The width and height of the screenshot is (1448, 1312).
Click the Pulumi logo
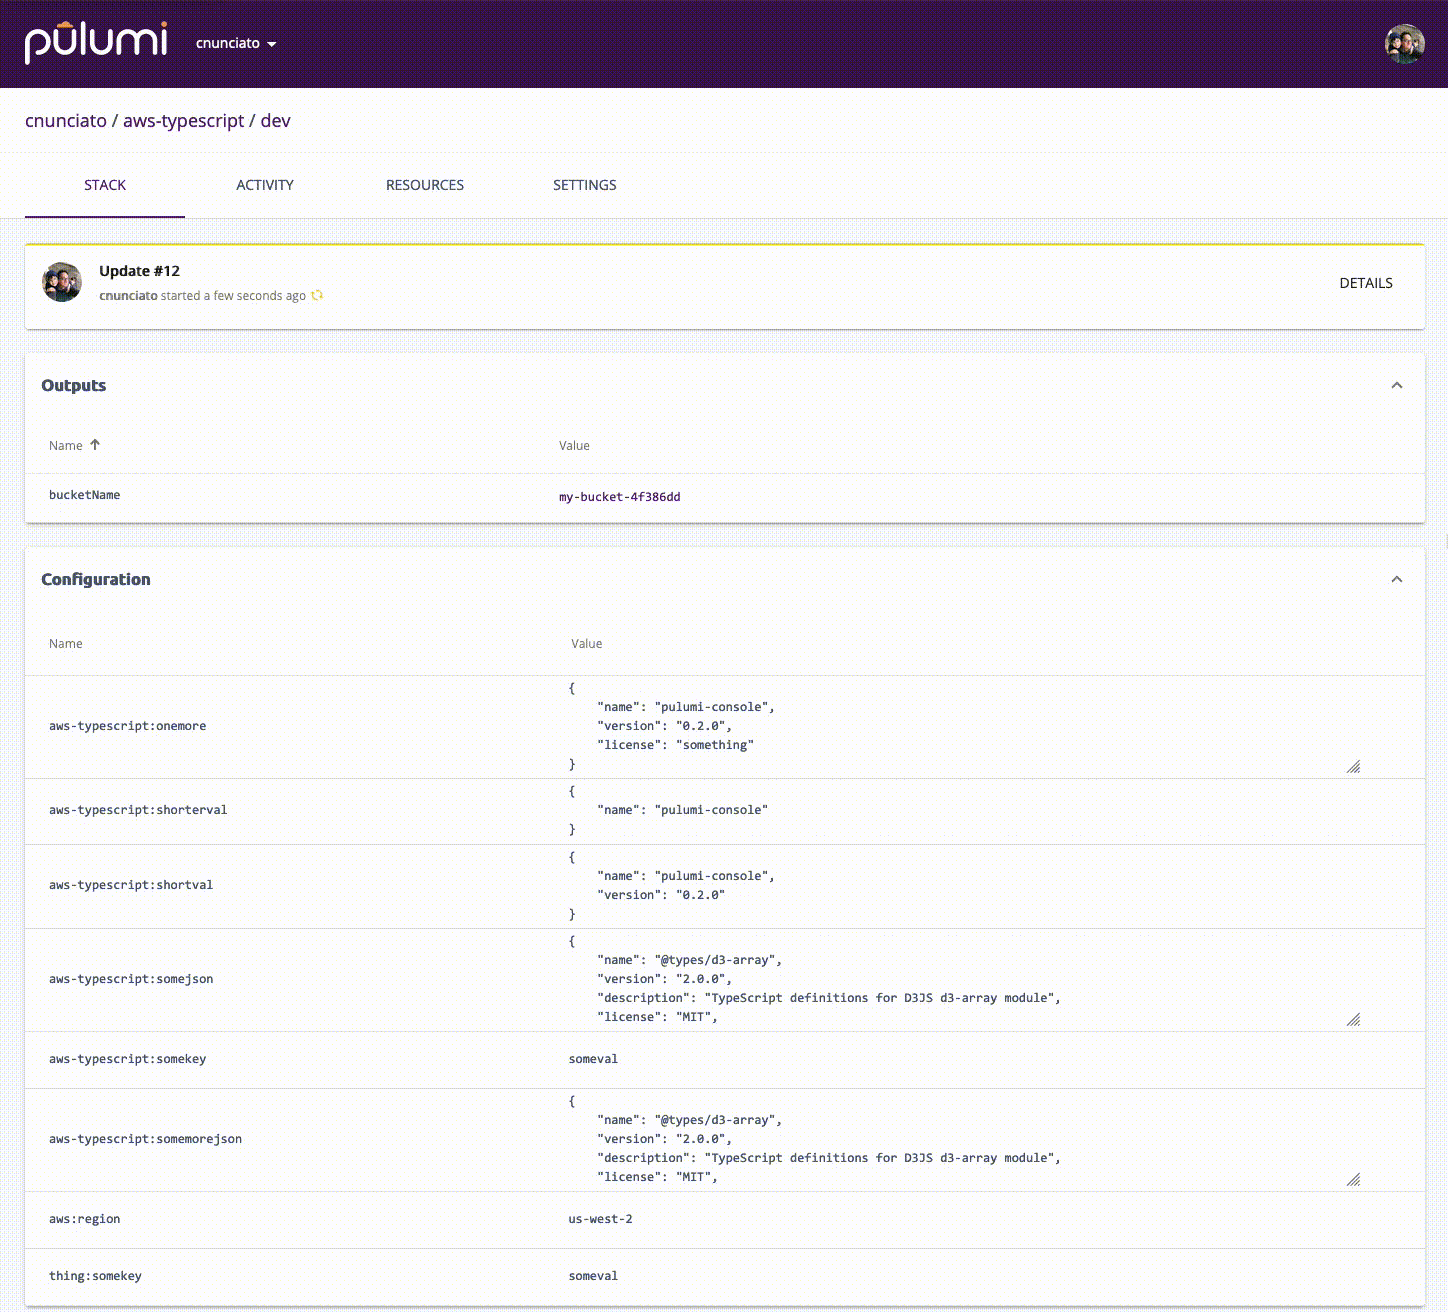(95, 42)
